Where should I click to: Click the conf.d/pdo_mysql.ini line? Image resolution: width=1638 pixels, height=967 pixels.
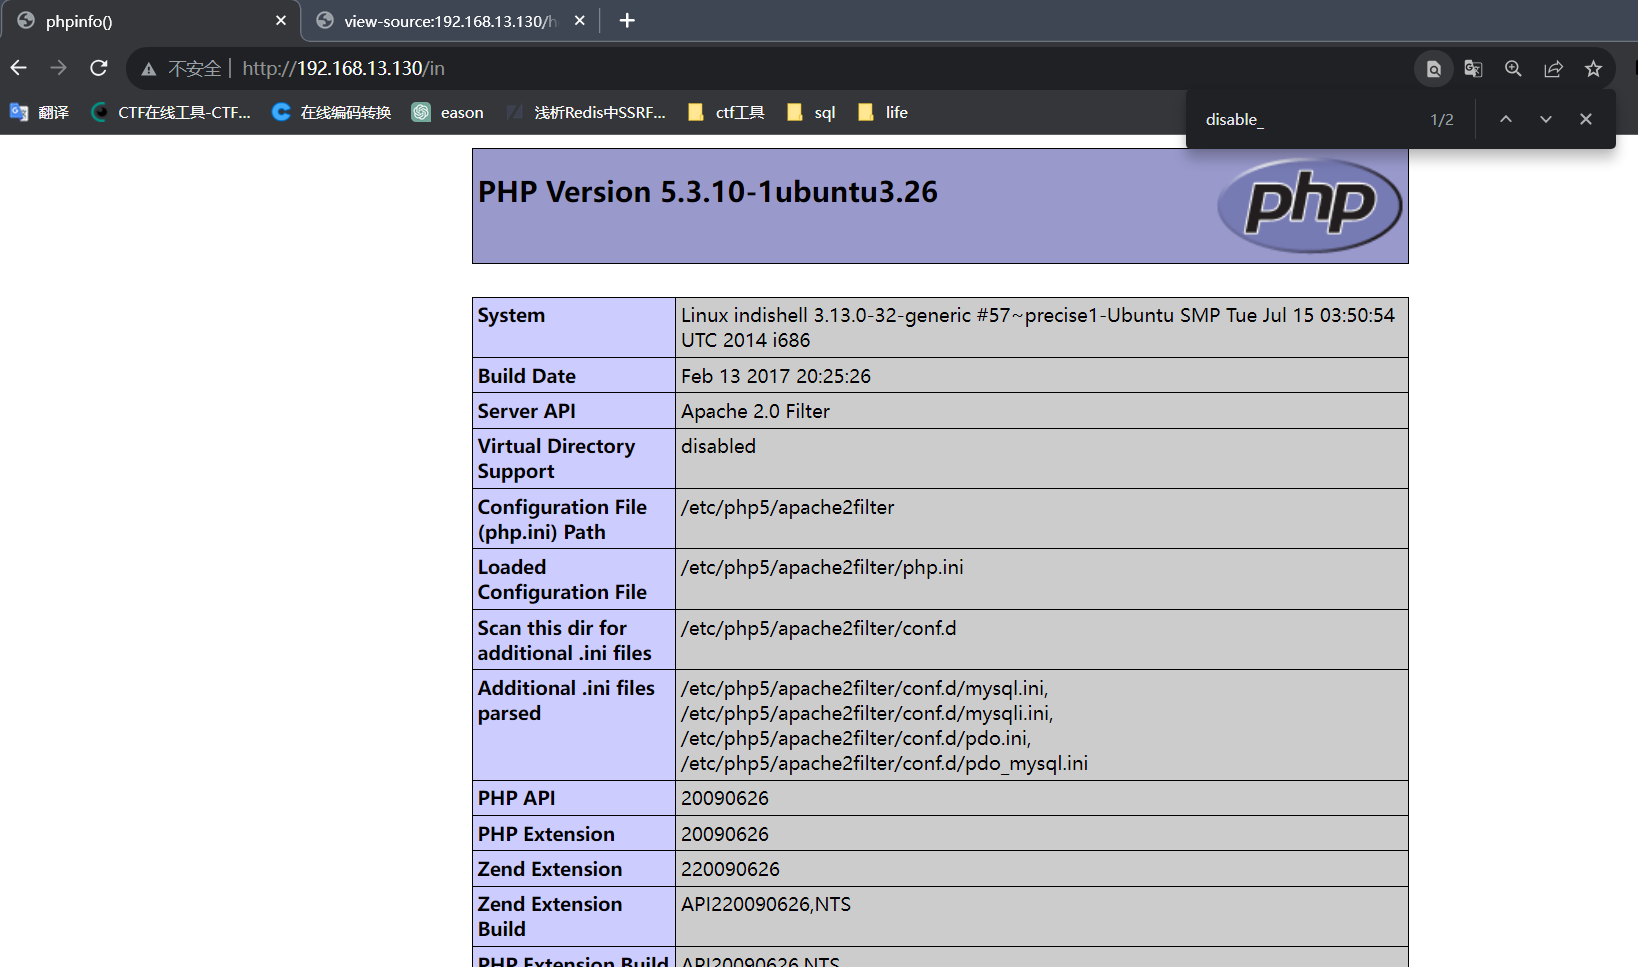[x=885, y=764]
